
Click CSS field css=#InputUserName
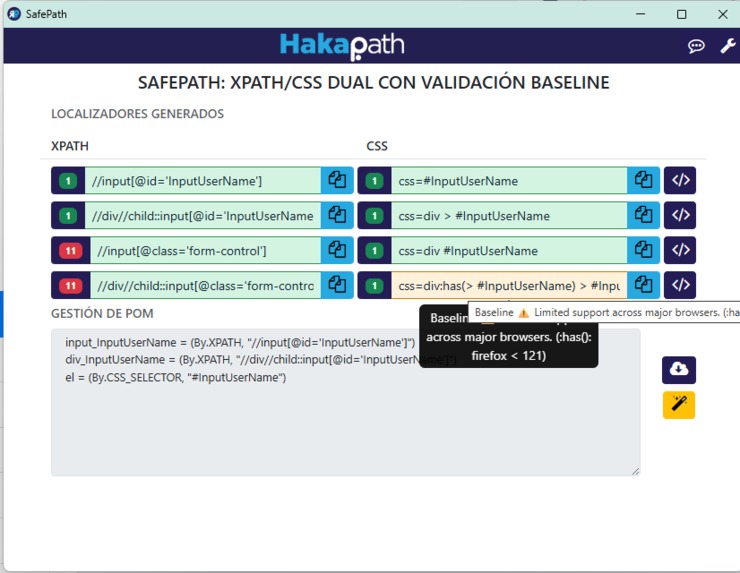509,180
